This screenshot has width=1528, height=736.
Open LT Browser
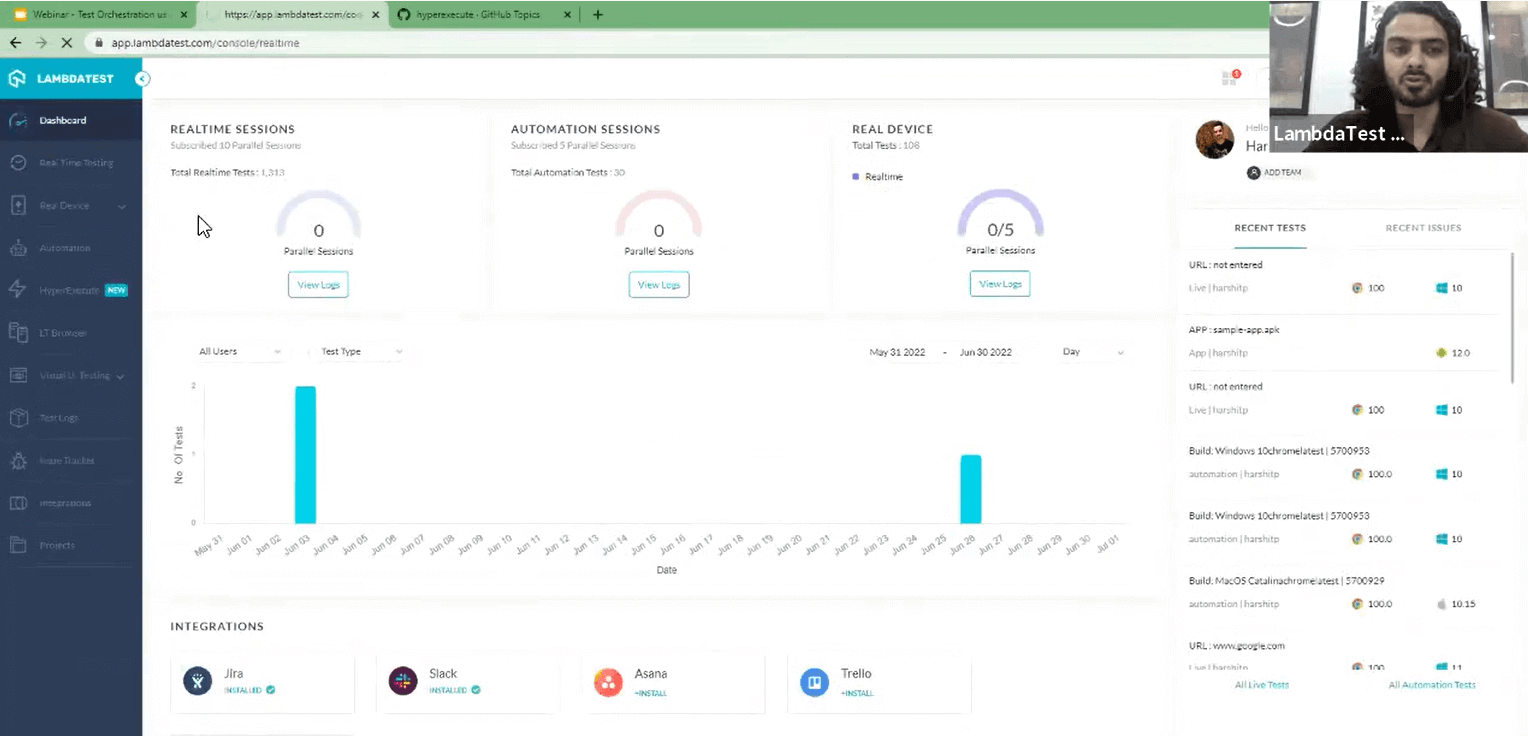(x=62, y=332)
